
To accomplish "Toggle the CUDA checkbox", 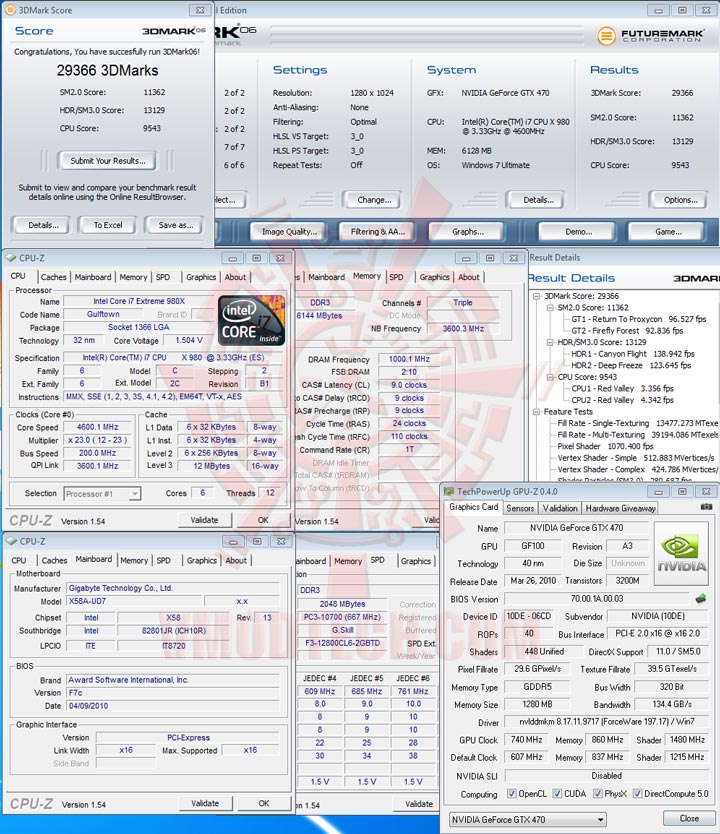I will 557,794.
